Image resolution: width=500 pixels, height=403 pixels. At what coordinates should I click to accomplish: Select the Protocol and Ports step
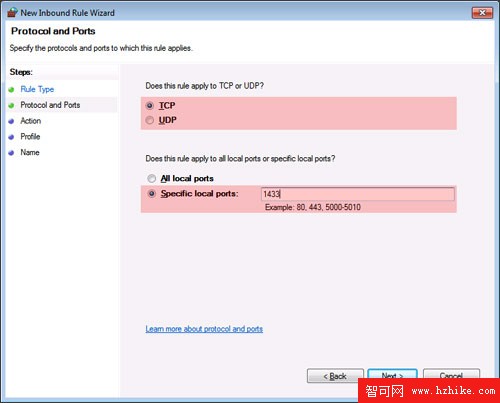click(50, 105)
